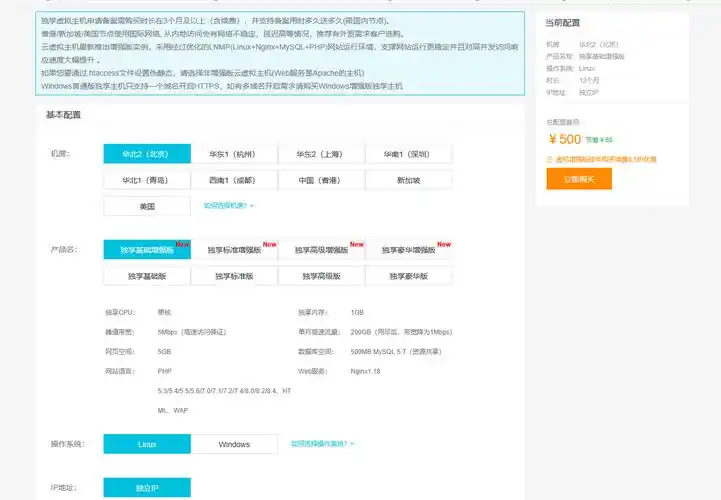
Task: Select the 华东2（上海） data center option
Action: pos(321,154)
